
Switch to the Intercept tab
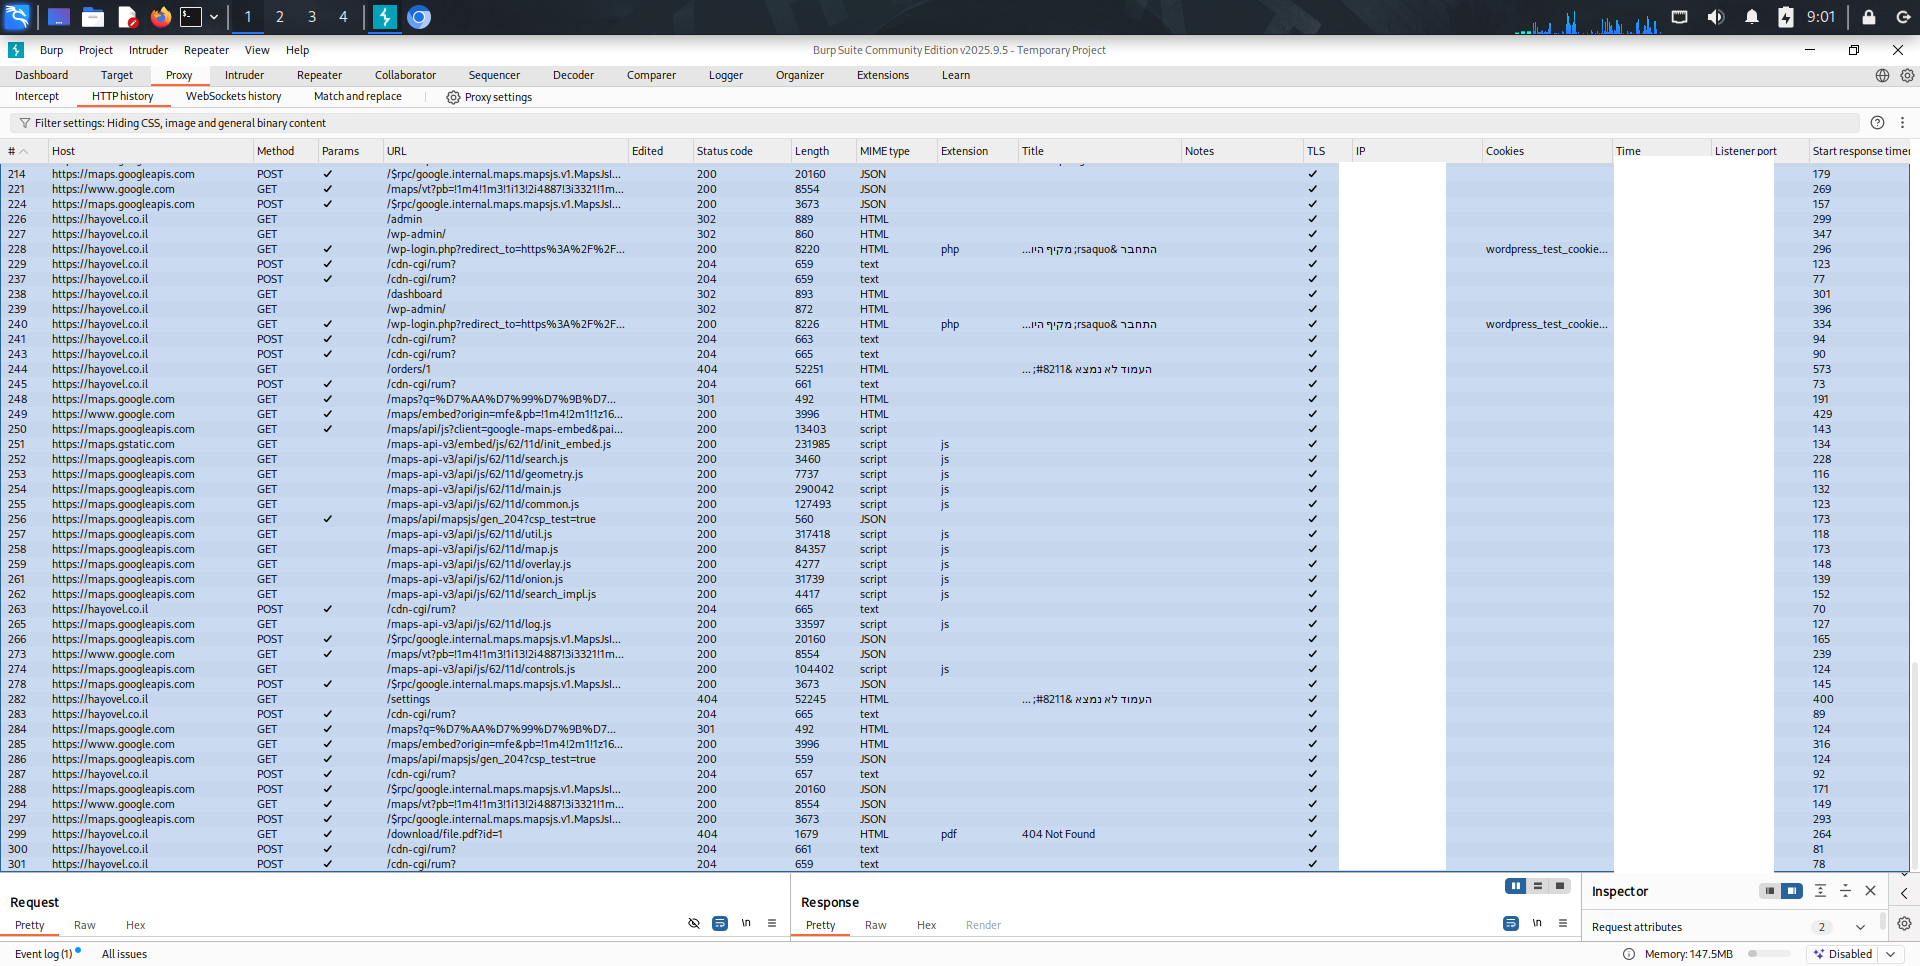37,97
